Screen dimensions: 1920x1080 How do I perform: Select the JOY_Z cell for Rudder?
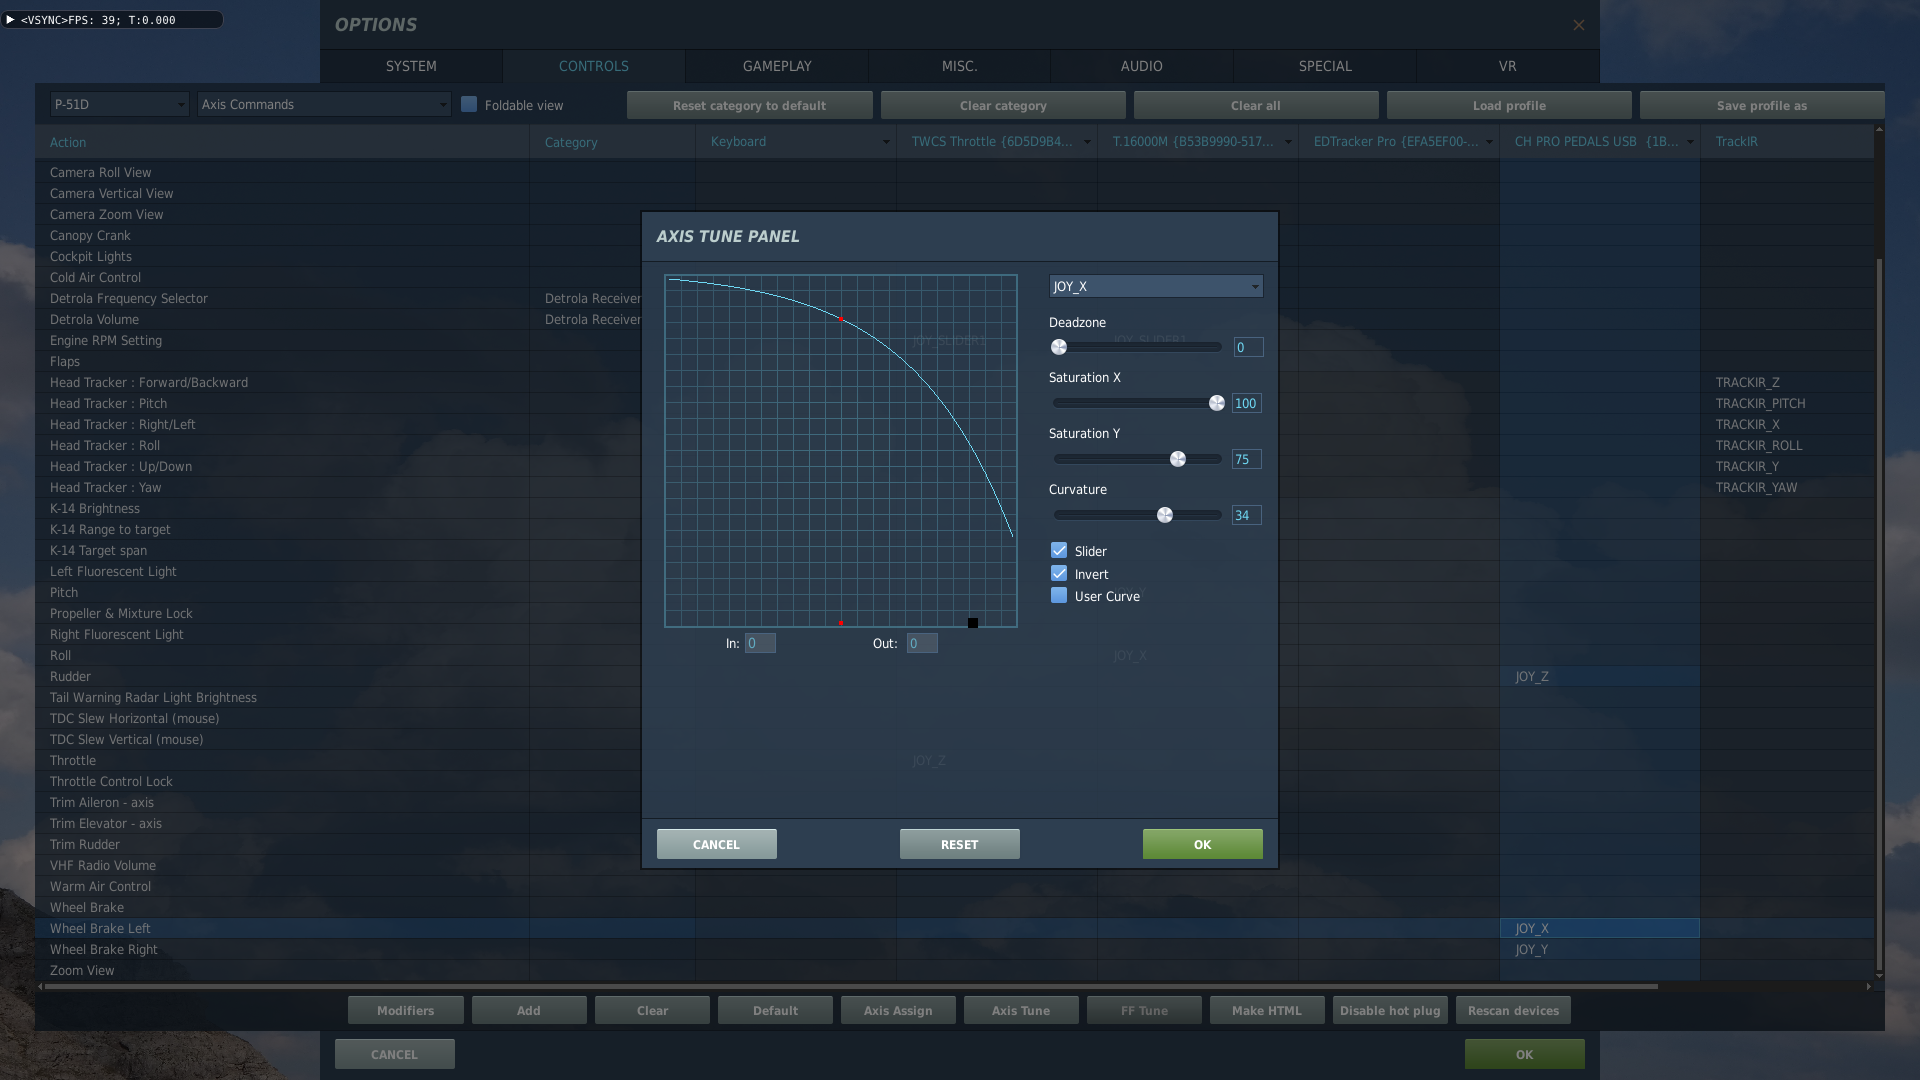coord(1600,676)
